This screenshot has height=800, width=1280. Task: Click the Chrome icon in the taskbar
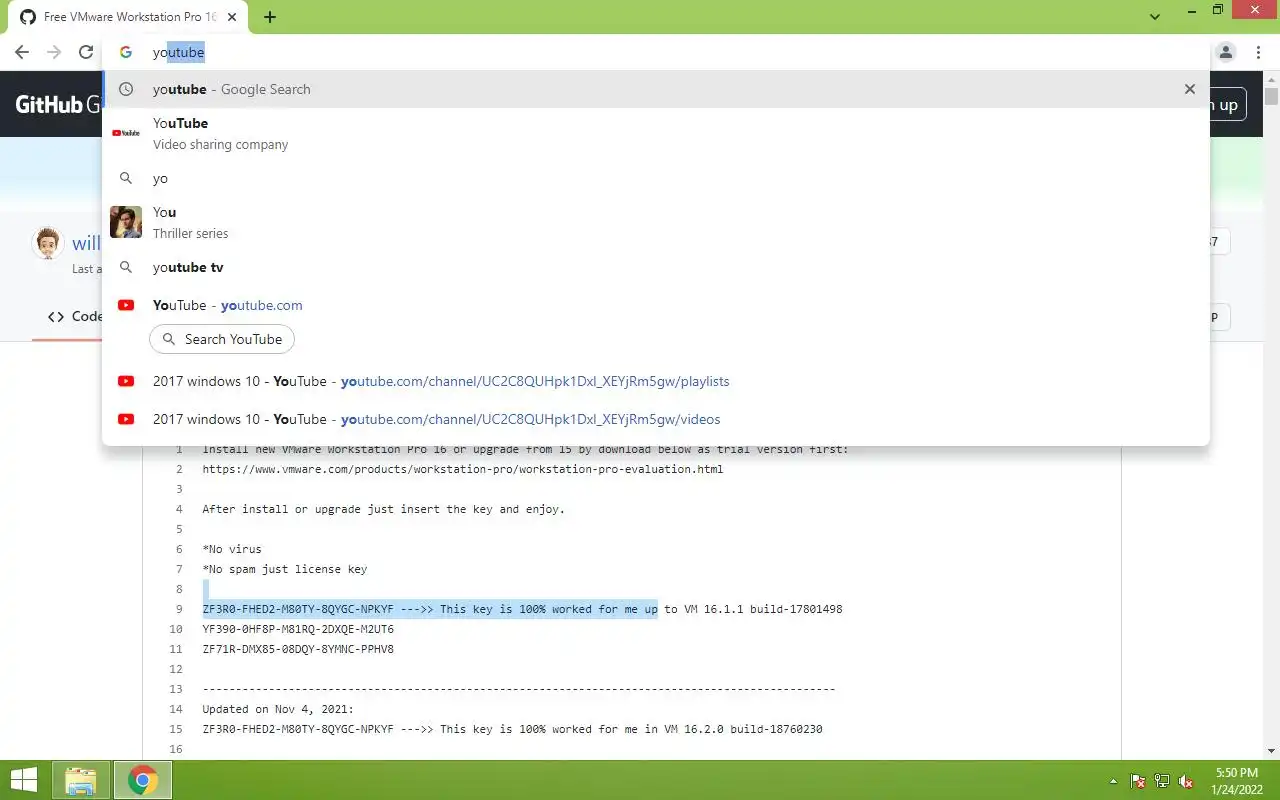tap(143, 780)
